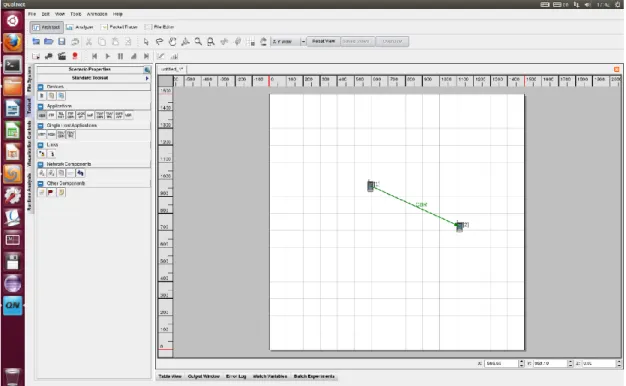Click the clapperboard icon in simulation toolbar
This screenshot has width=626, height=386.
coord(61,56)
